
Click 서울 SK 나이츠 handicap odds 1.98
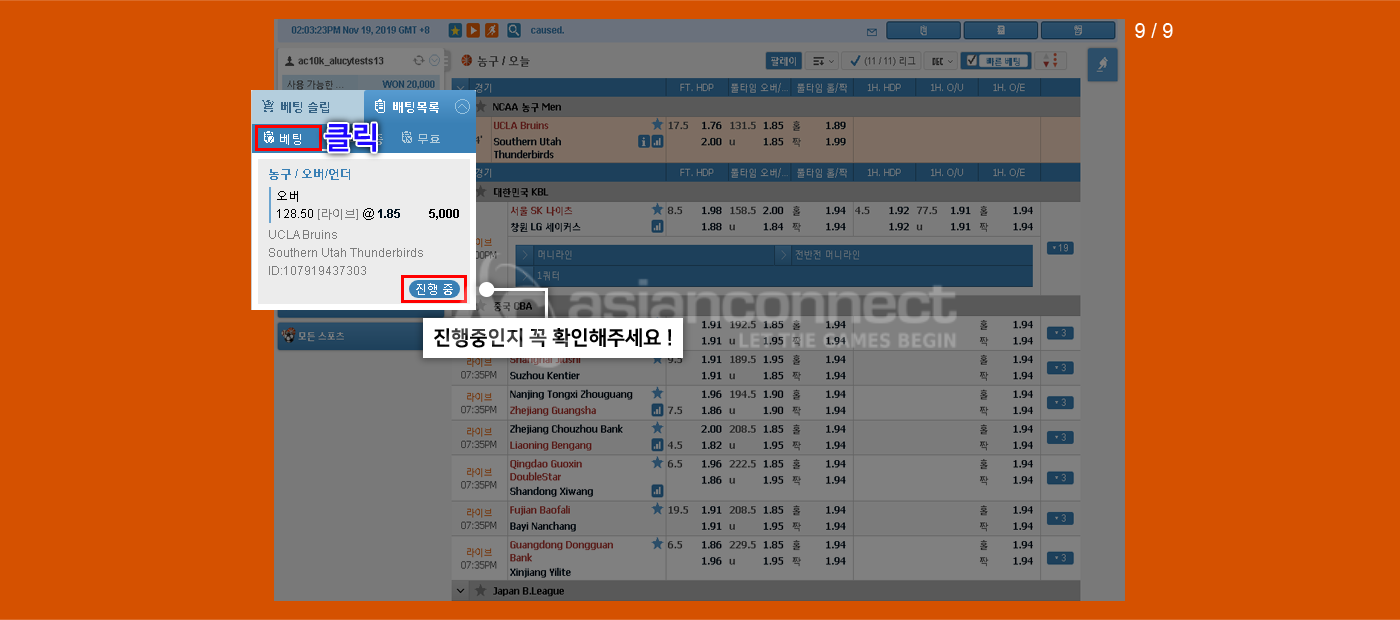tap(711, 210)
